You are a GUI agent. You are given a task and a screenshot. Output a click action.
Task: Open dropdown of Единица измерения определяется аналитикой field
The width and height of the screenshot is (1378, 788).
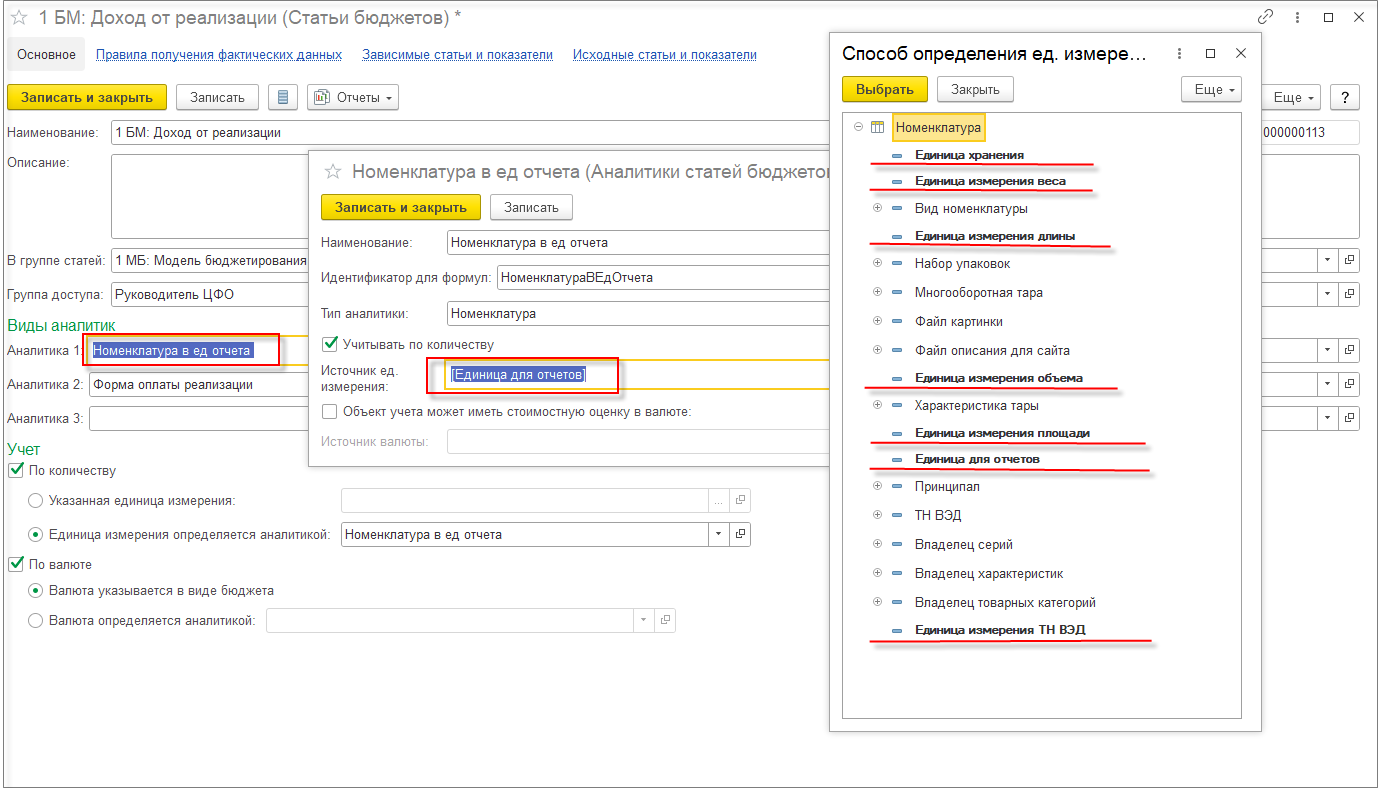click(x=719, y=534)
